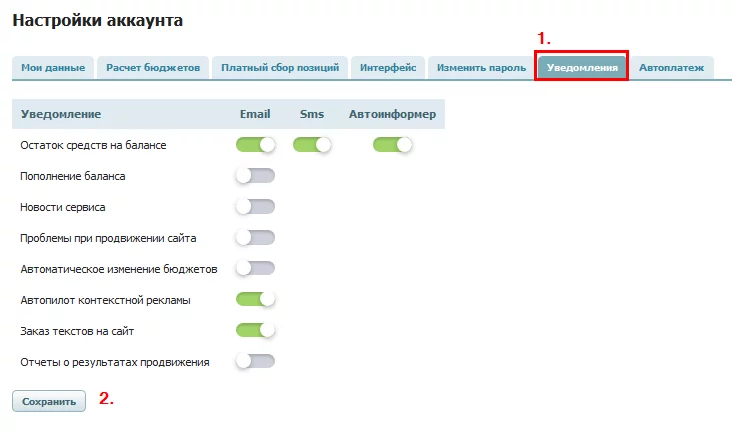
Task: Click Автопилот контекстной рекламы label
Action: 105,300
